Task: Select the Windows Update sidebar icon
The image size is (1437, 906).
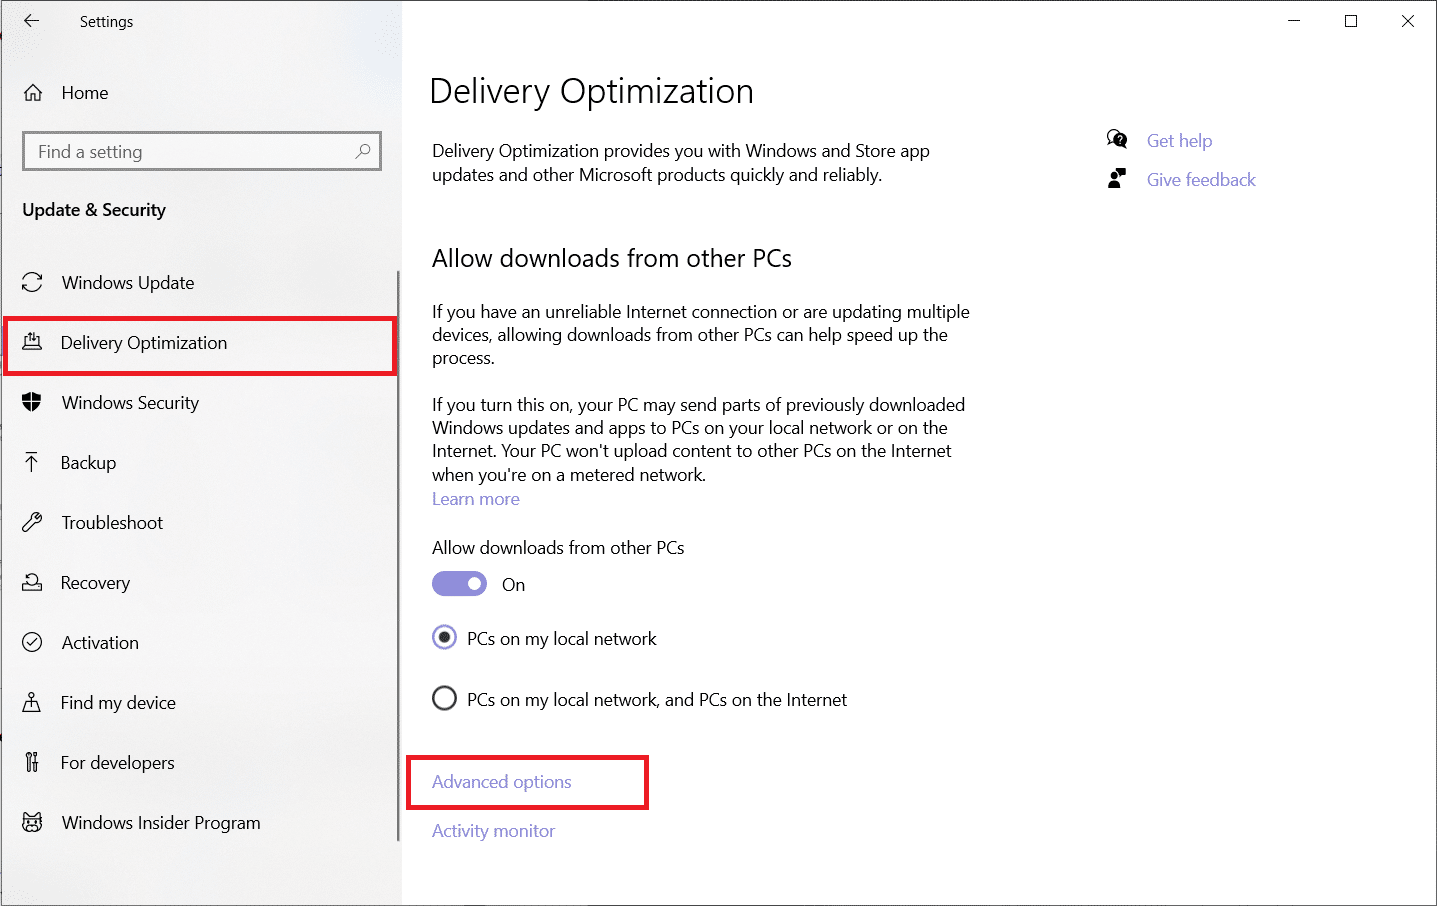Action: click(x=32, y=282)
